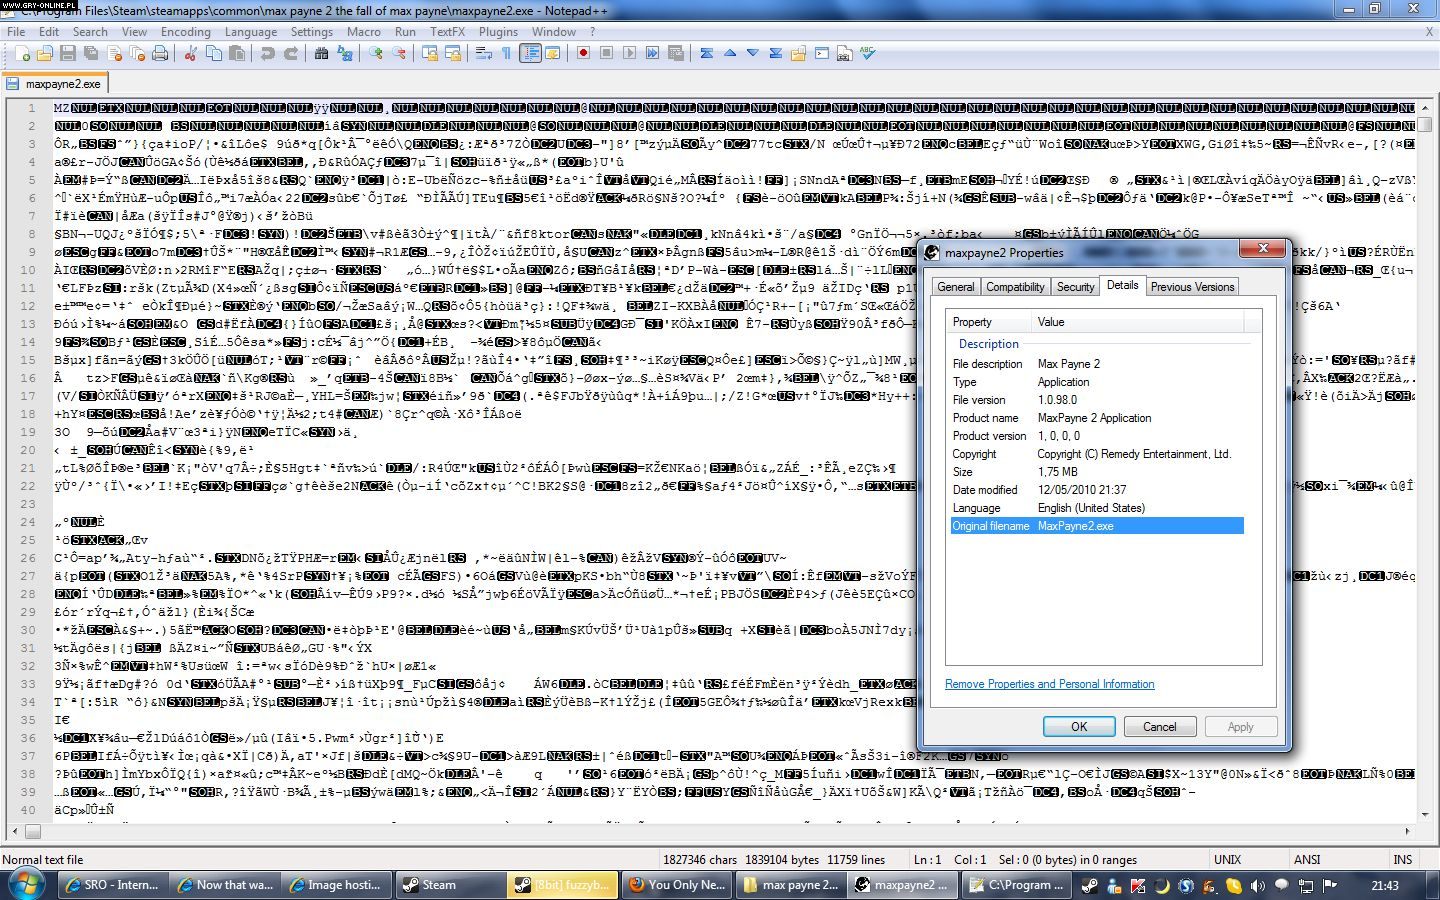Click Remove Properties and Personal Information link

coord(1049,684)
